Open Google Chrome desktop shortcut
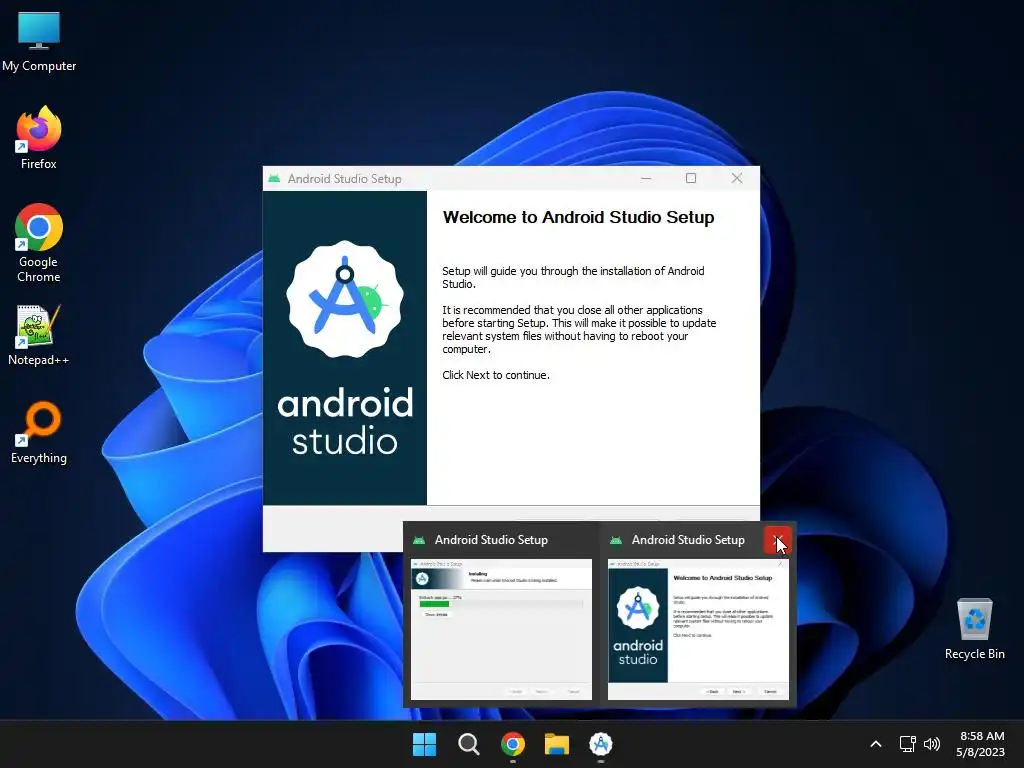Screen dimensions: 1024x768 tap(39, 243)
